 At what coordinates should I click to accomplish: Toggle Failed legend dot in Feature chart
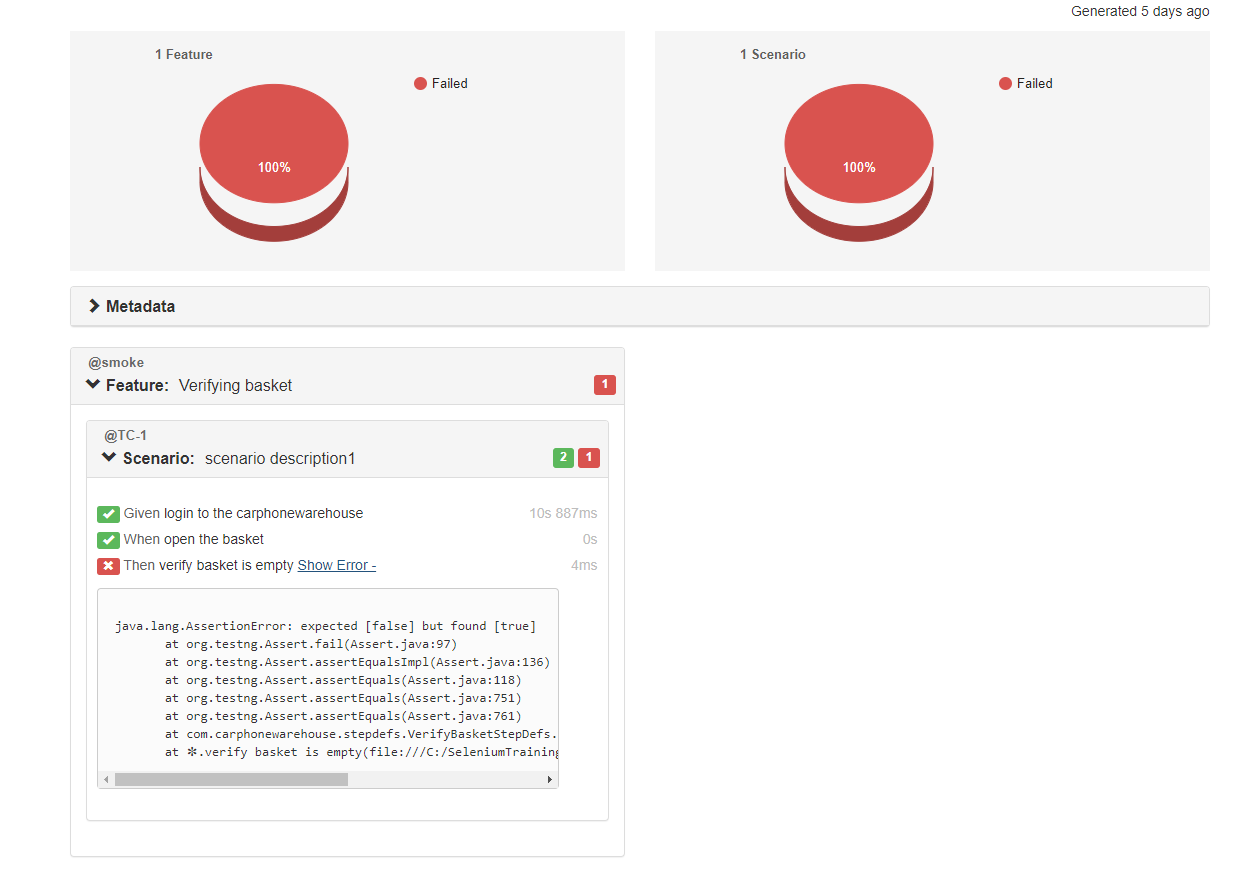click(x=421, y=84)
